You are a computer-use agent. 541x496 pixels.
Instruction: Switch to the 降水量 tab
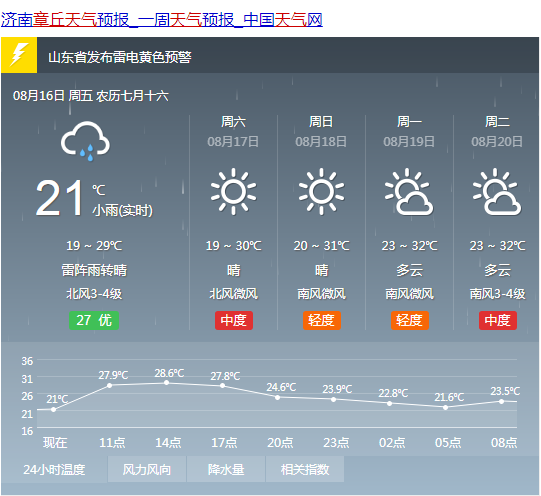pos(226,469)
